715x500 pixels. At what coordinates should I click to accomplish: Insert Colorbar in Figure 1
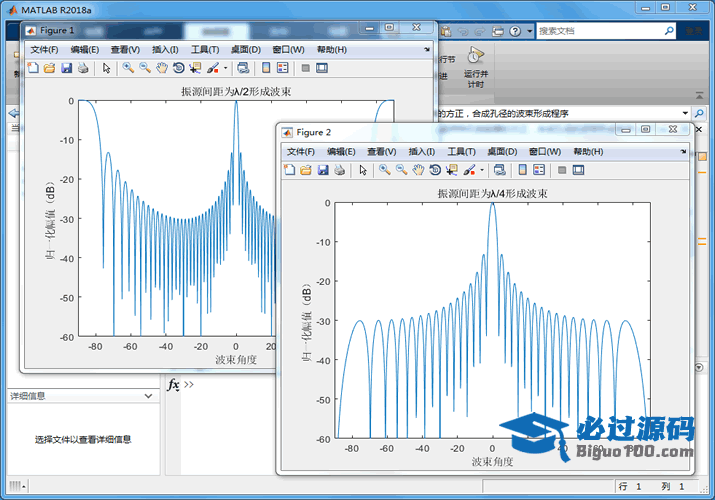tap(266, 68)
